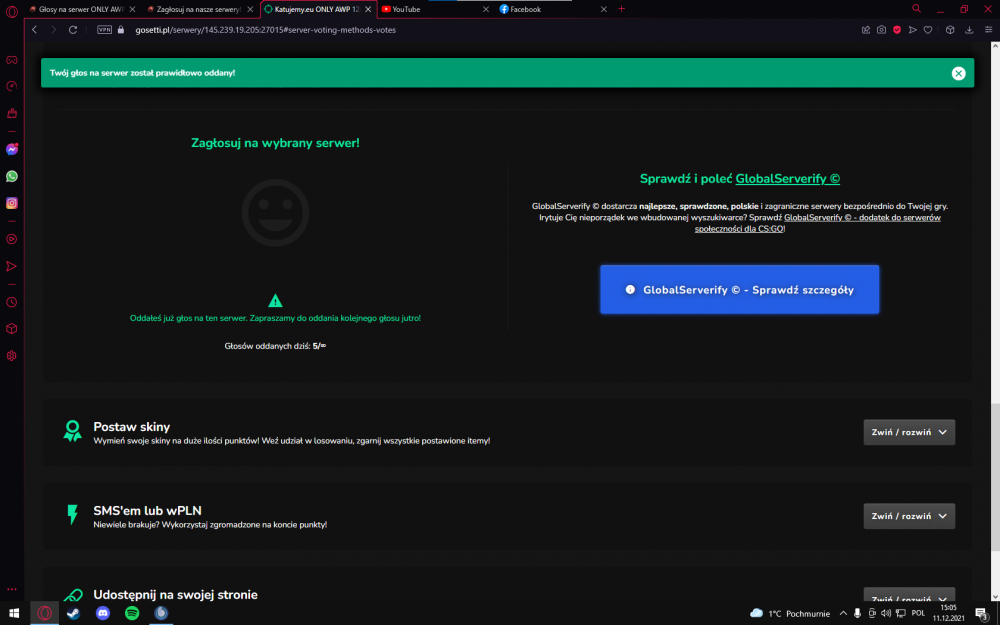Send page via toolbar flow arrow icon
This screenshot has height=625, width=1000.
click(x=913, y=30)
